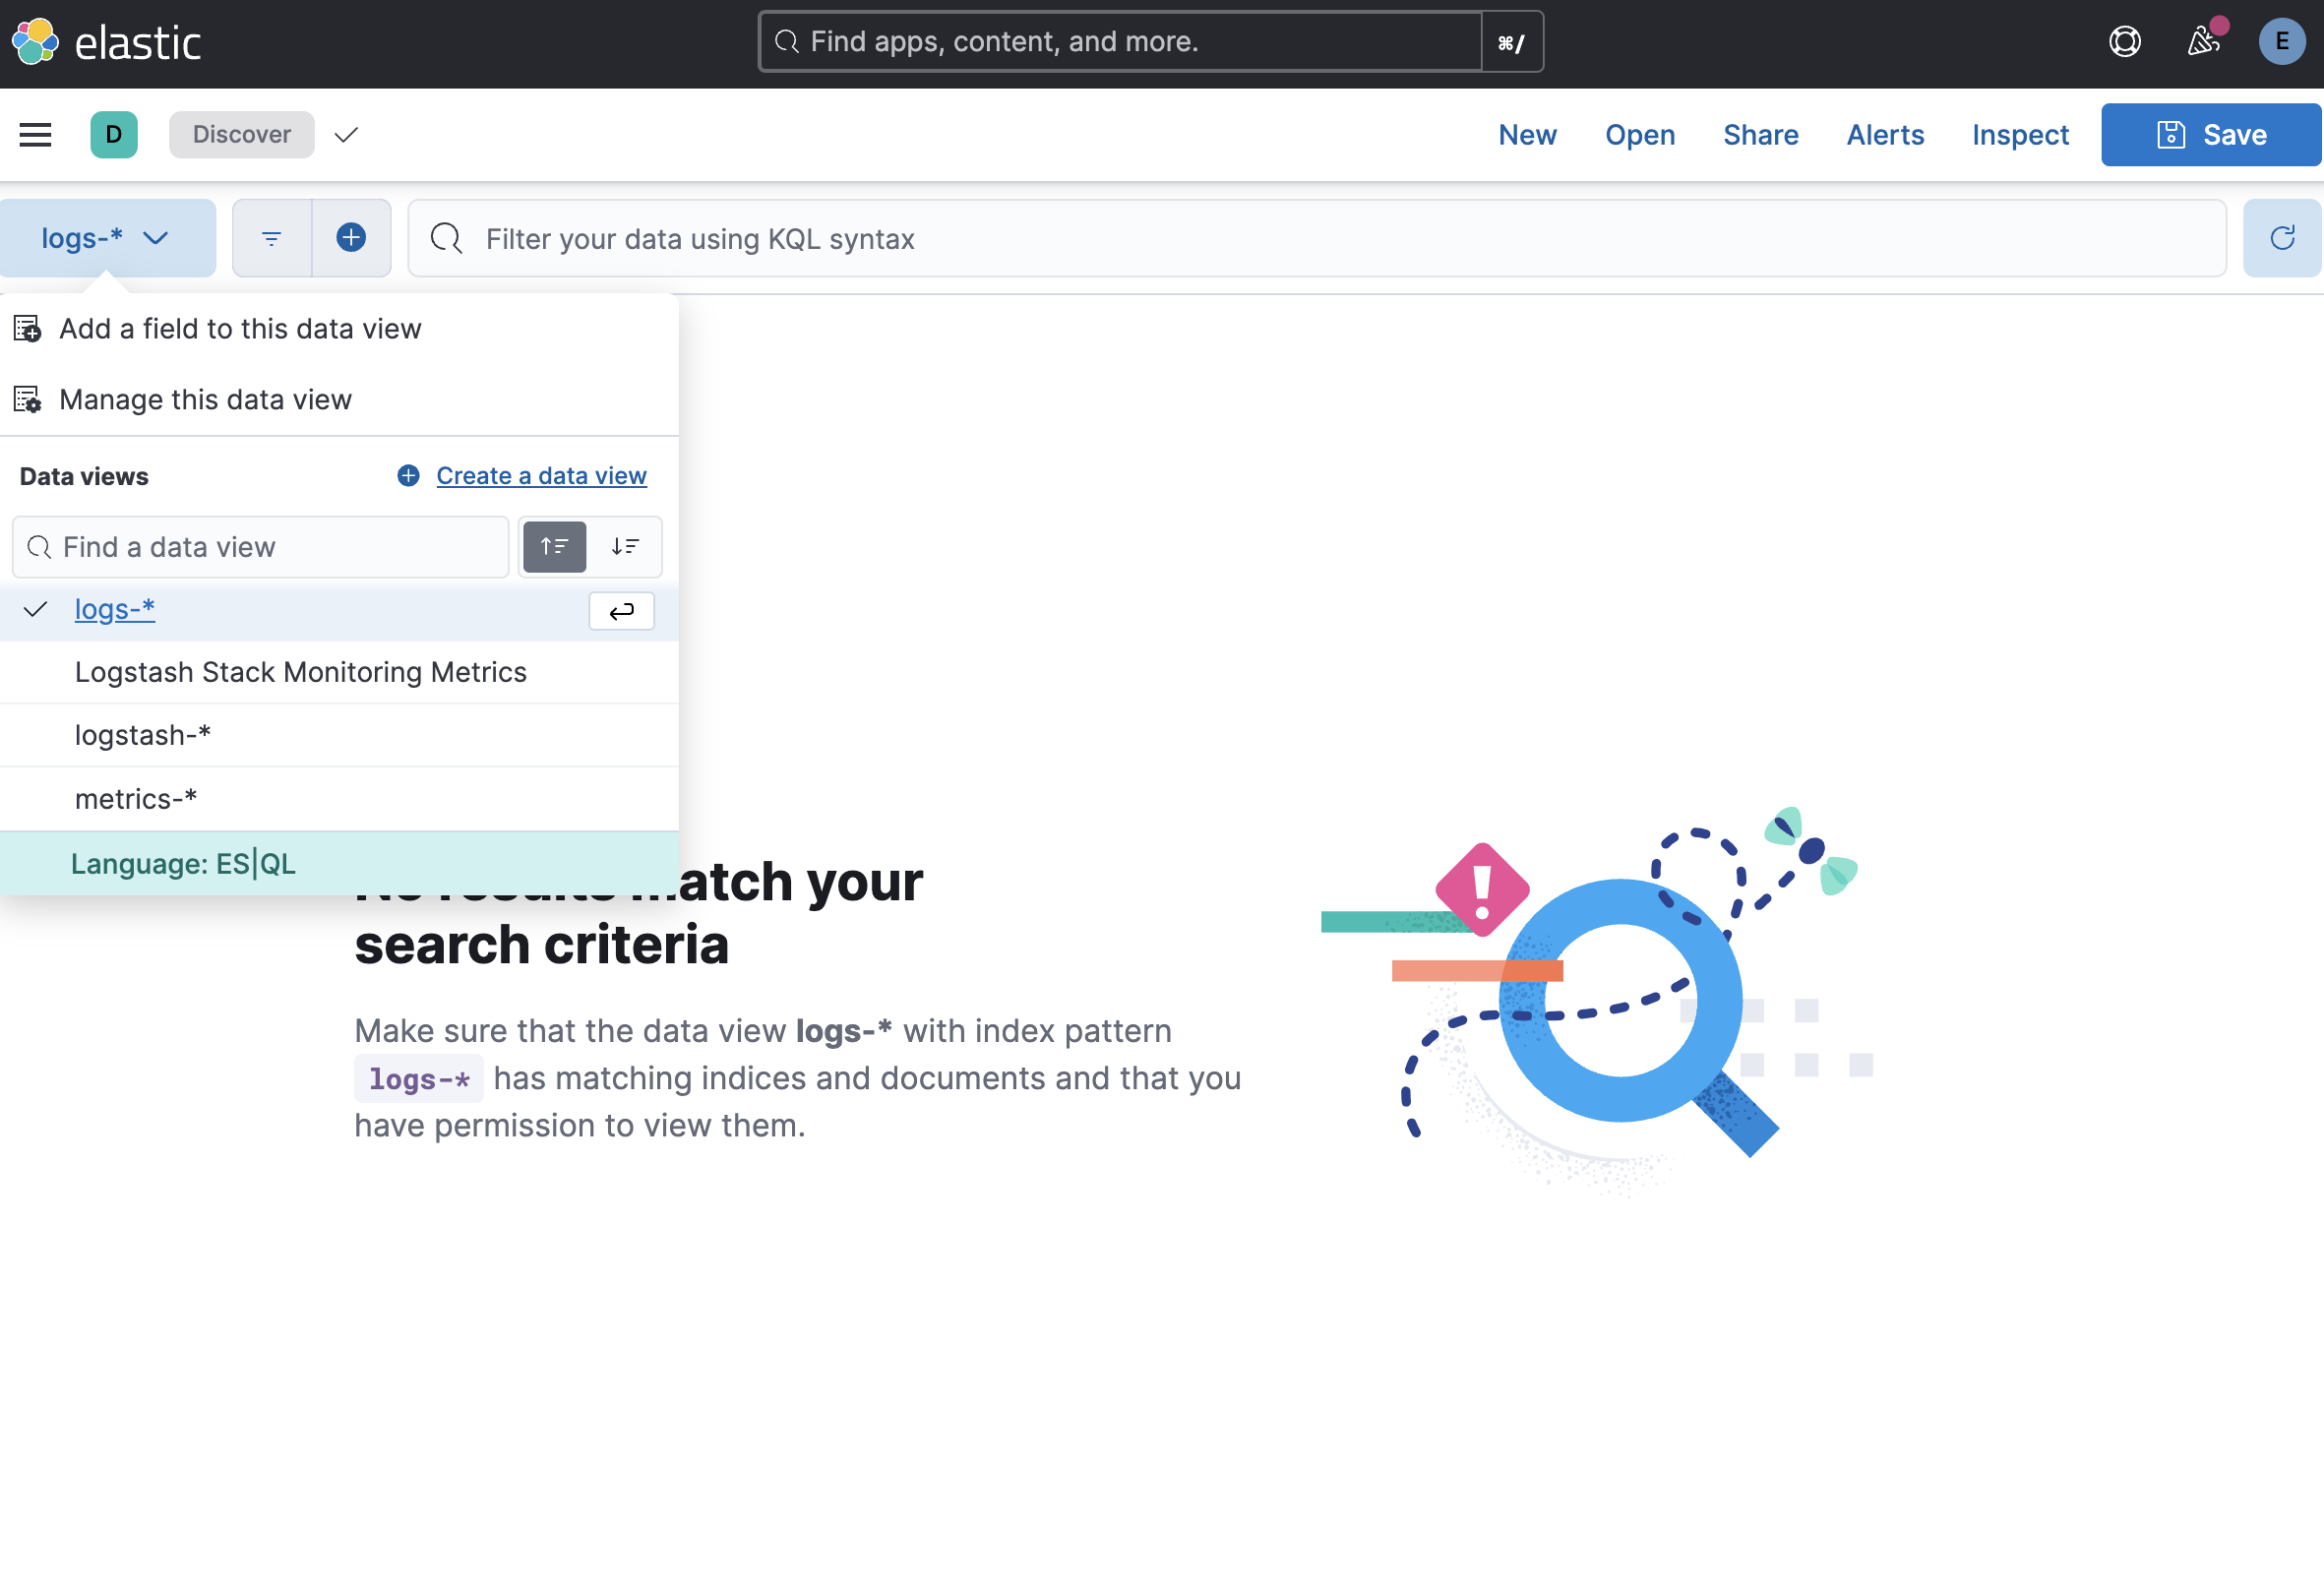The width and height of the screenshot is (2324, 1592).
Task: Click the green D space avatar
Action: pos(114,135)
